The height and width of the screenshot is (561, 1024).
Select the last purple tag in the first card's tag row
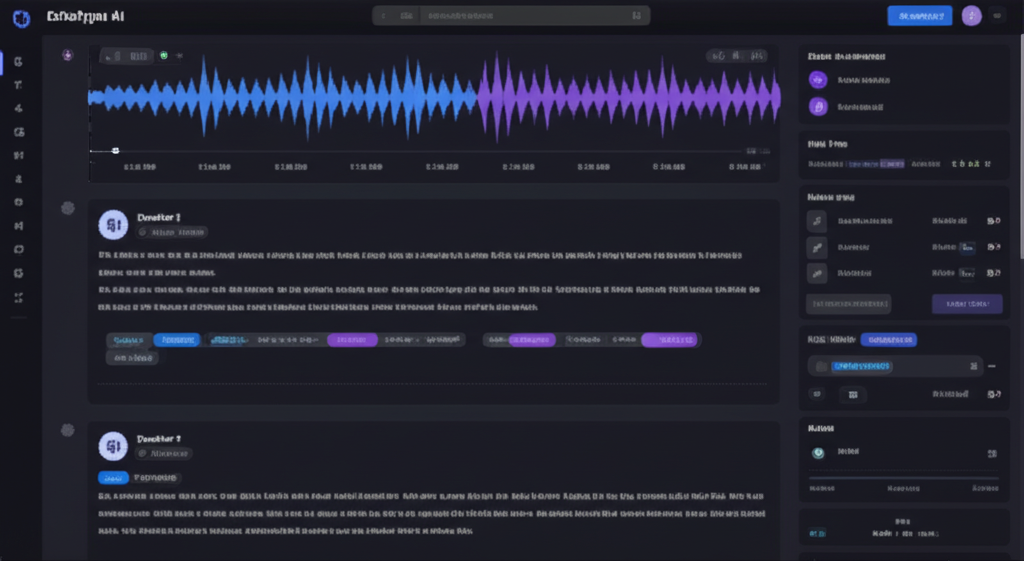(669, 340)
